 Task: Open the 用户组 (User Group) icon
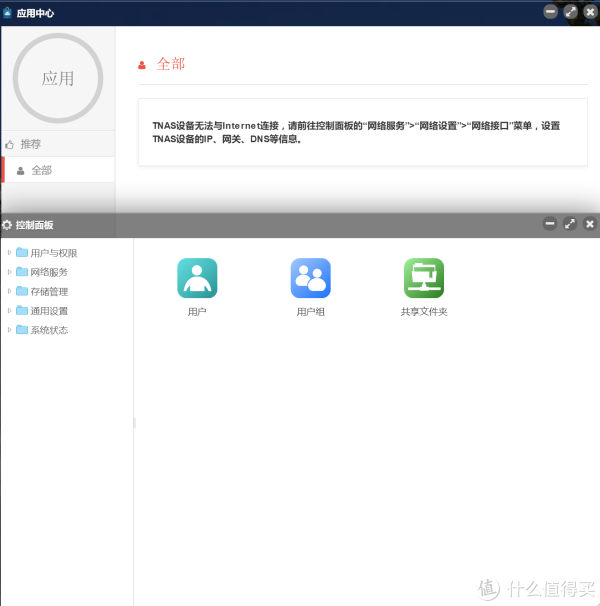(310, 278)
